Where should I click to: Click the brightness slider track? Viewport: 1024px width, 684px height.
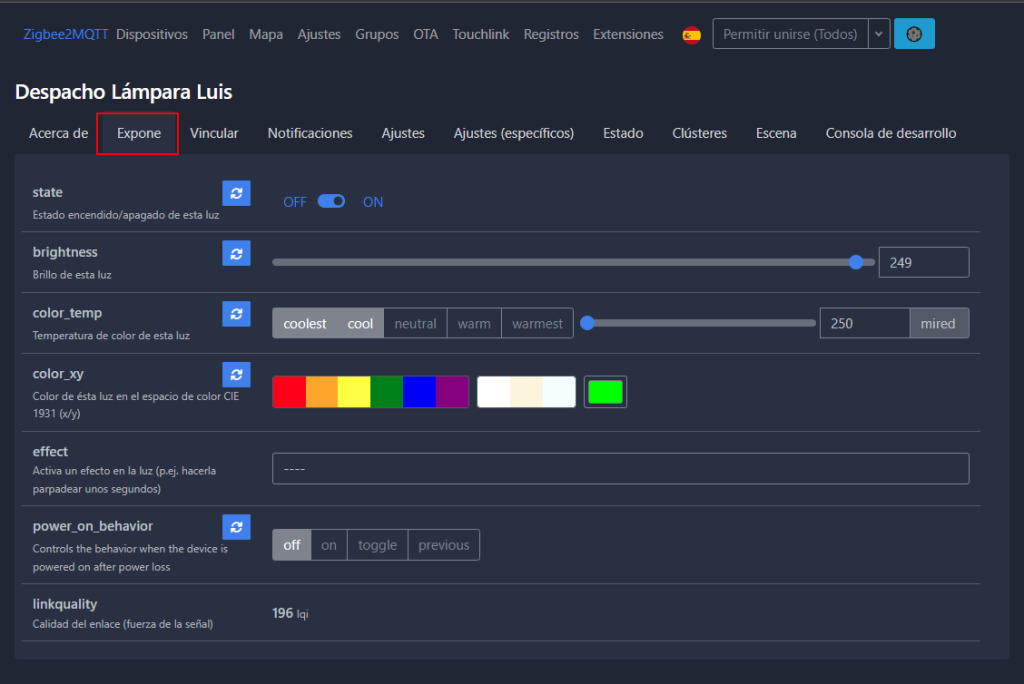point(560,262)
